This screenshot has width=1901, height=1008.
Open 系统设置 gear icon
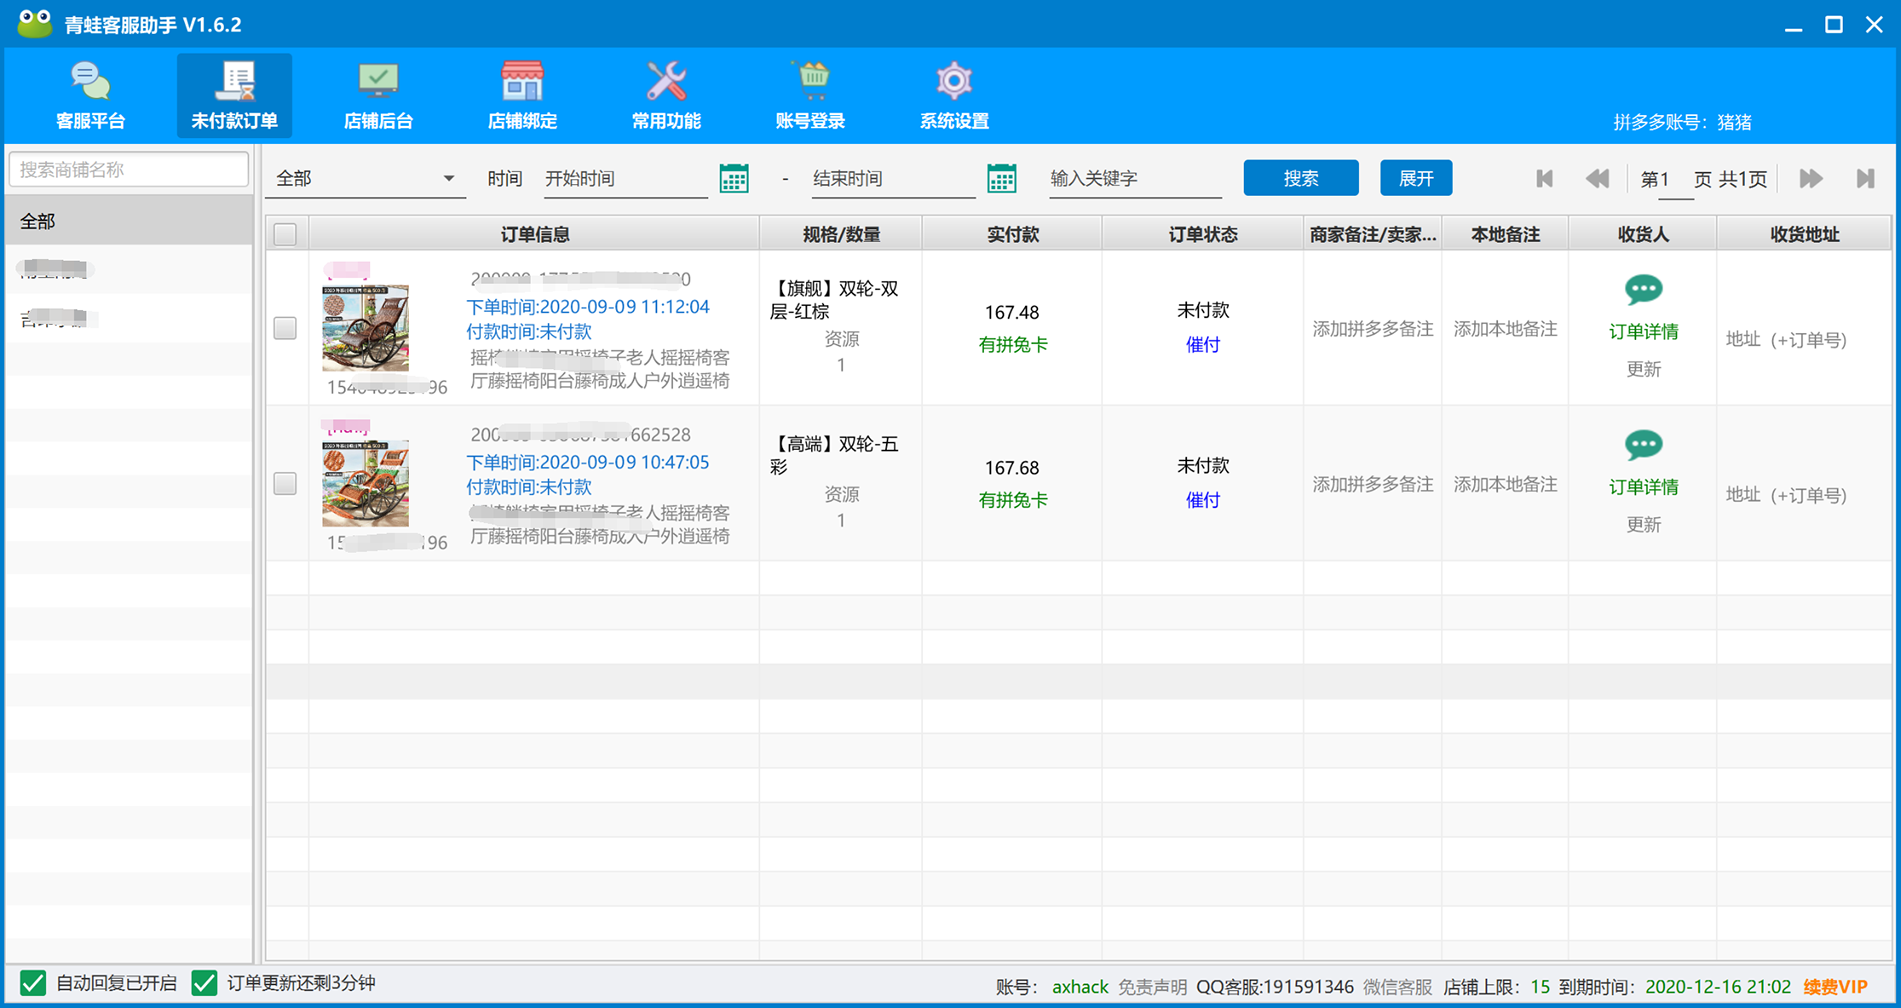click(954, 82)
